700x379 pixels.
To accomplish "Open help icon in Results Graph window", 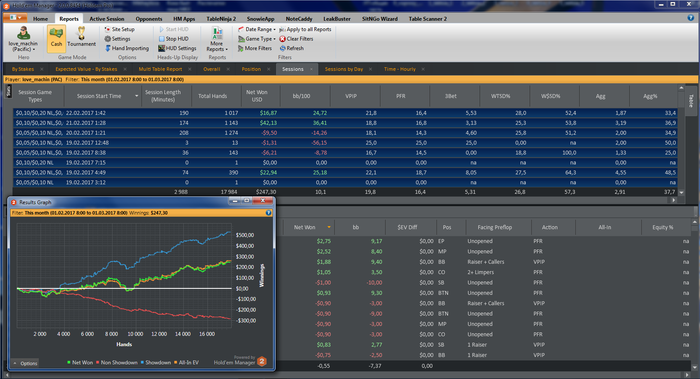I will point(268,213).
